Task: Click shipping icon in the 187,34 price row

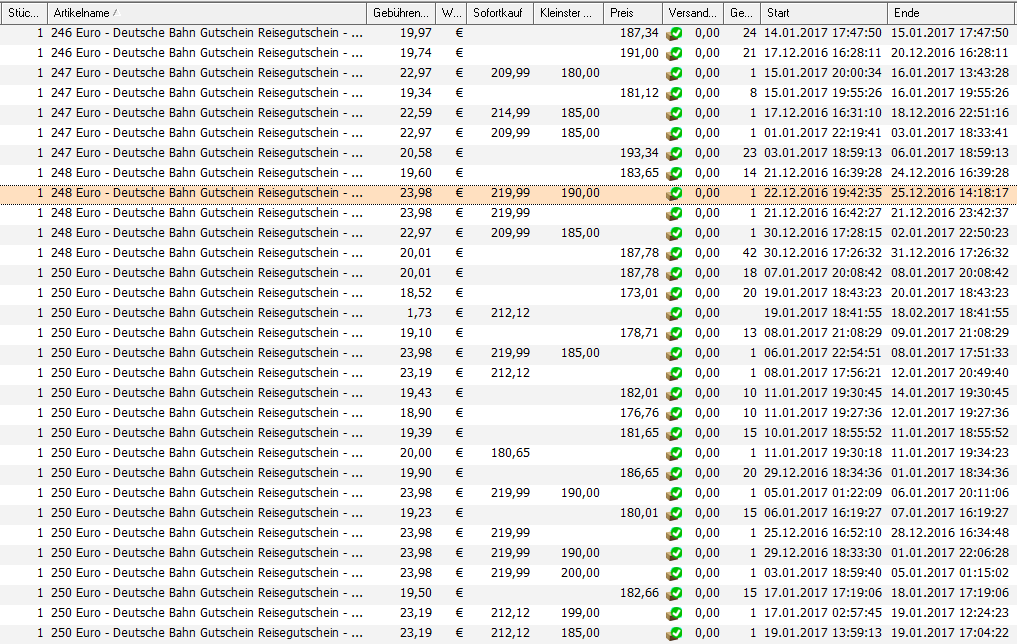Action: [675, 33]
